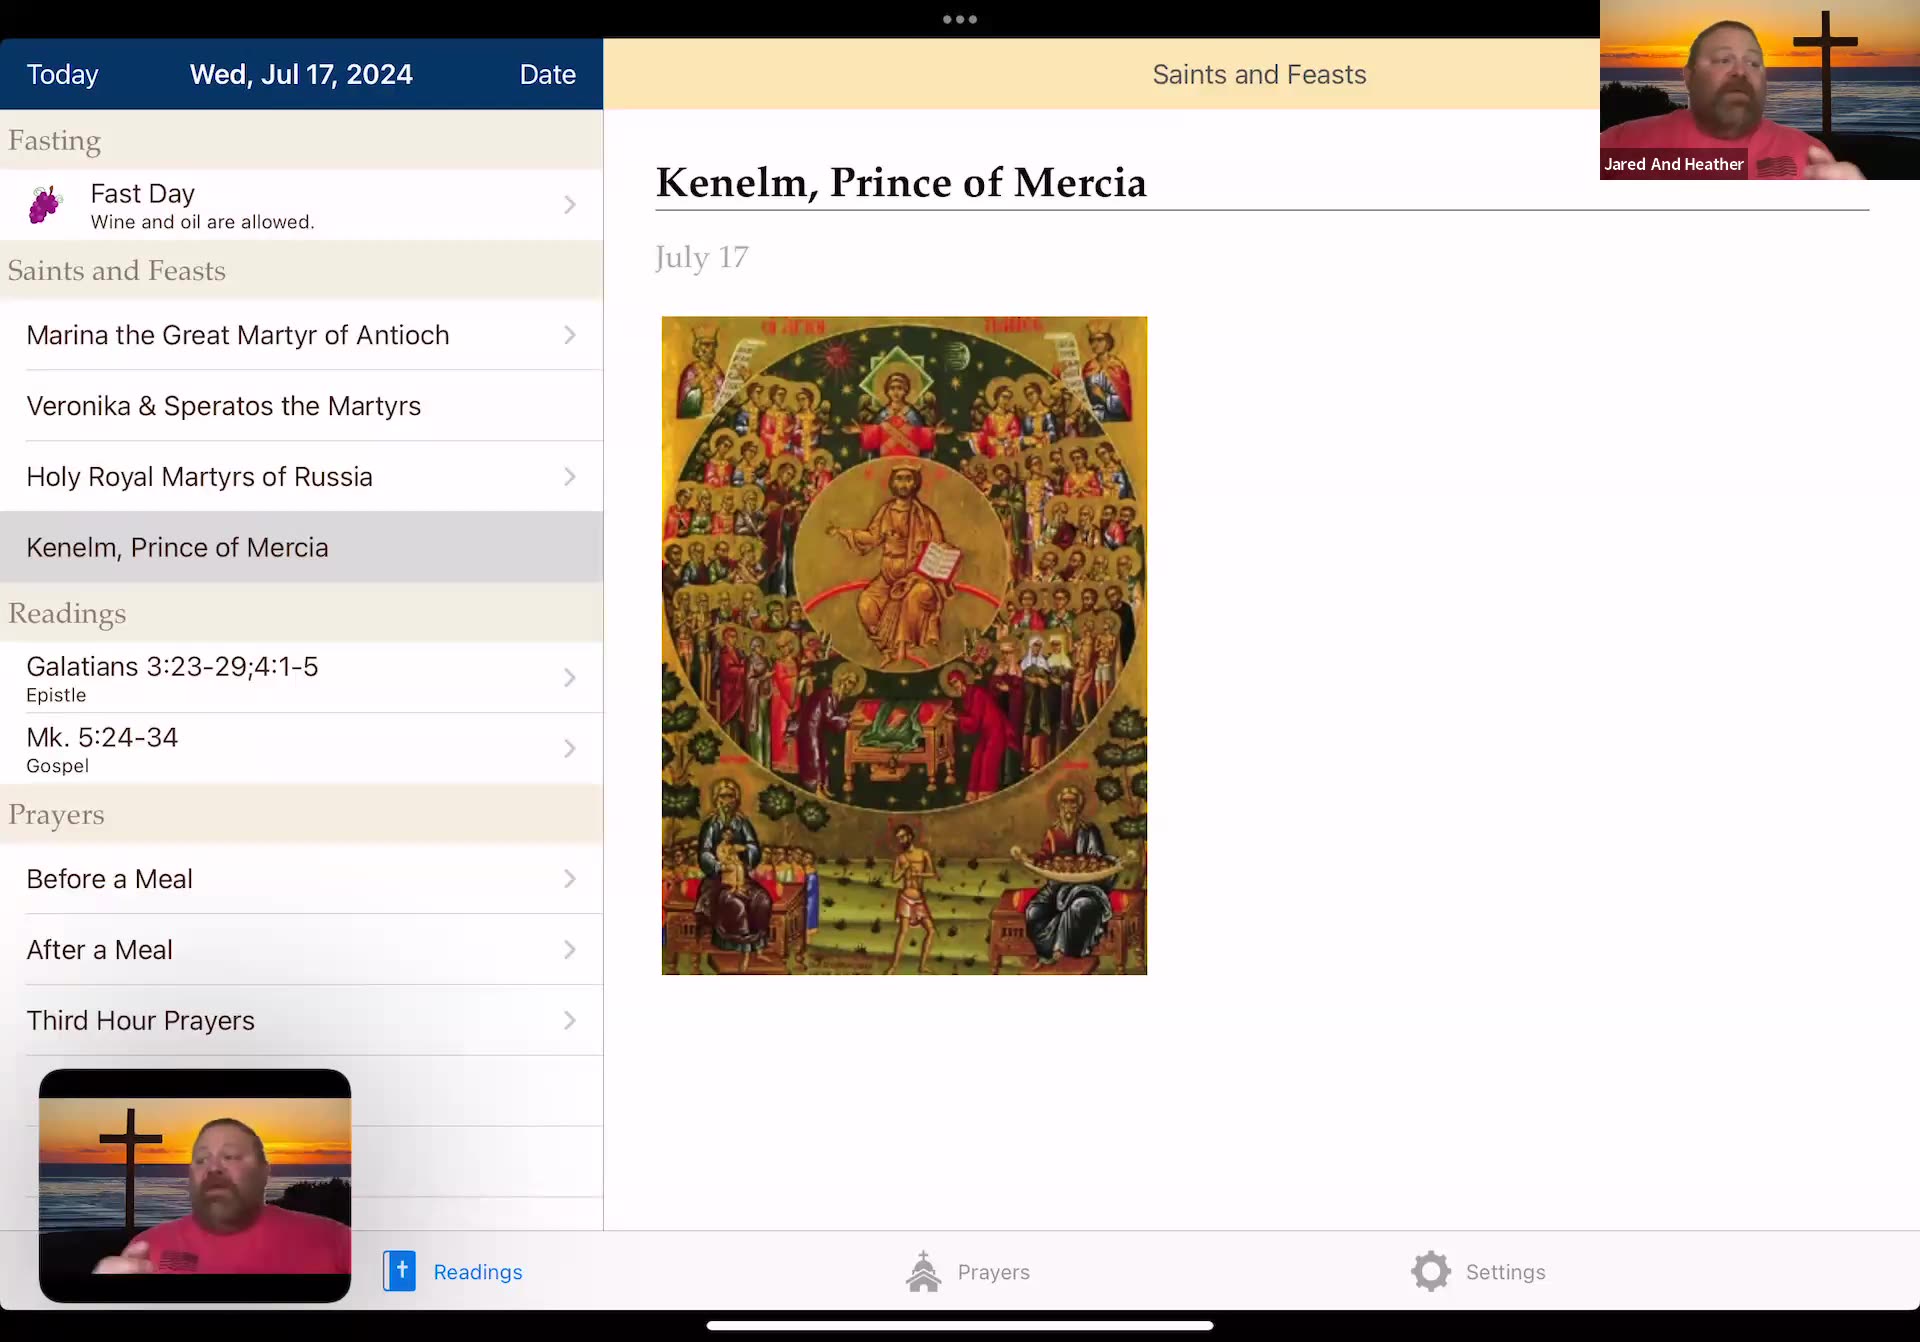
Task: Go to Today button
Action: tap(62, 74)
